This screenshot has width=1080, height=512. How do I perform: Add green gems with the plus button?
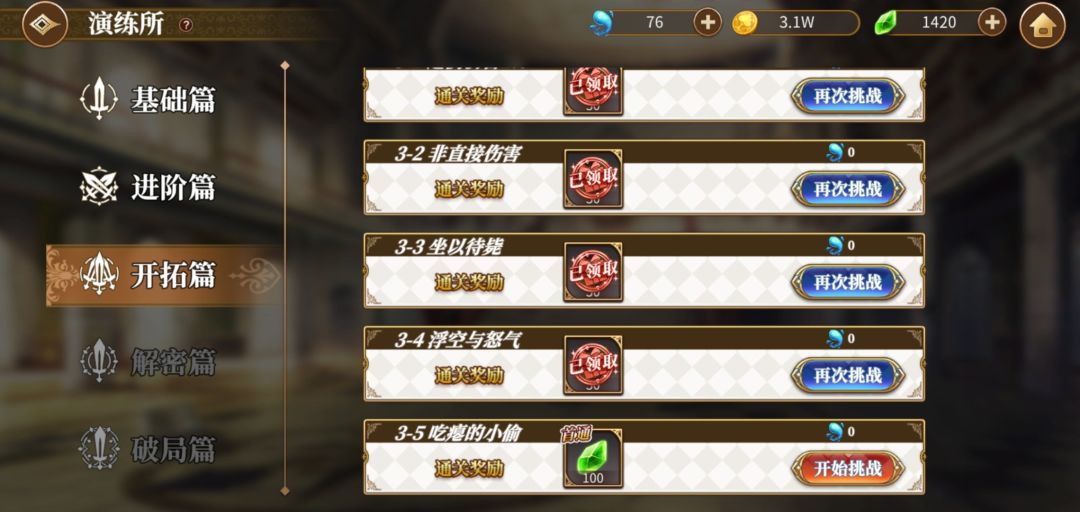click(x=992, y=23)
